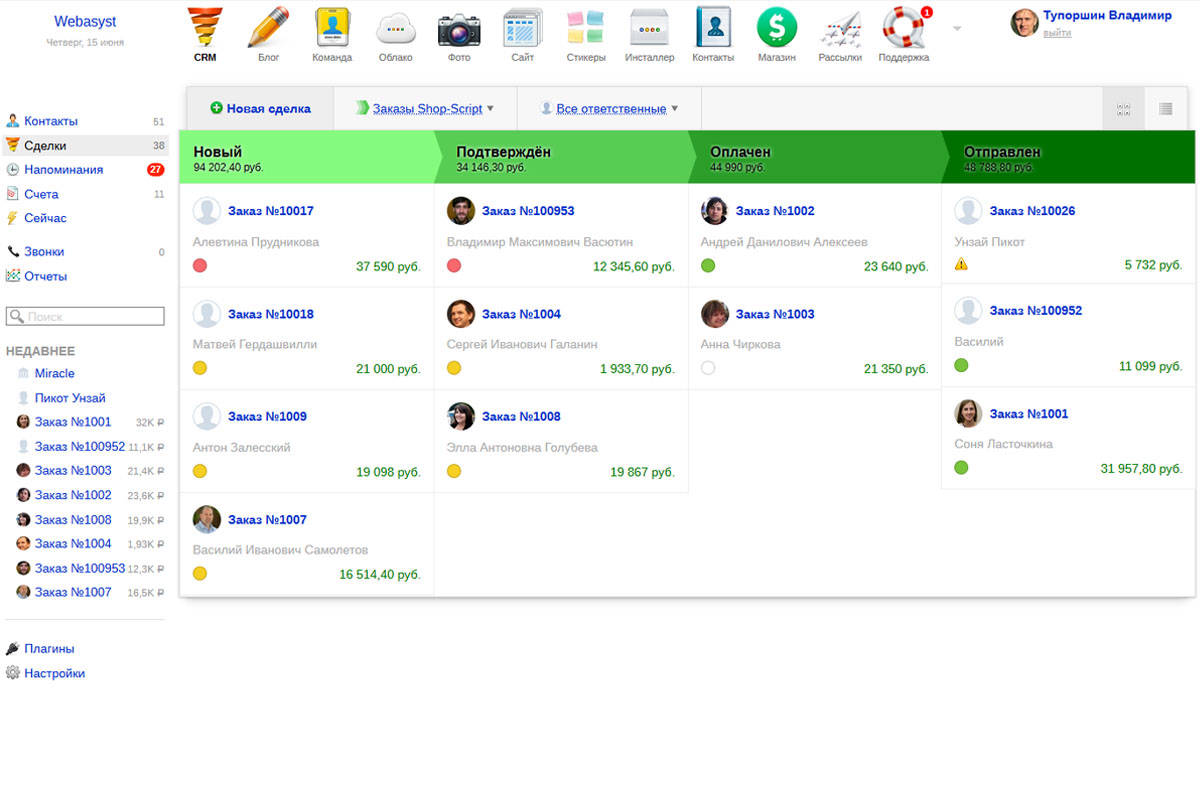Open the Cloud app icon
1200x800 pixels.
click(395, 28)
